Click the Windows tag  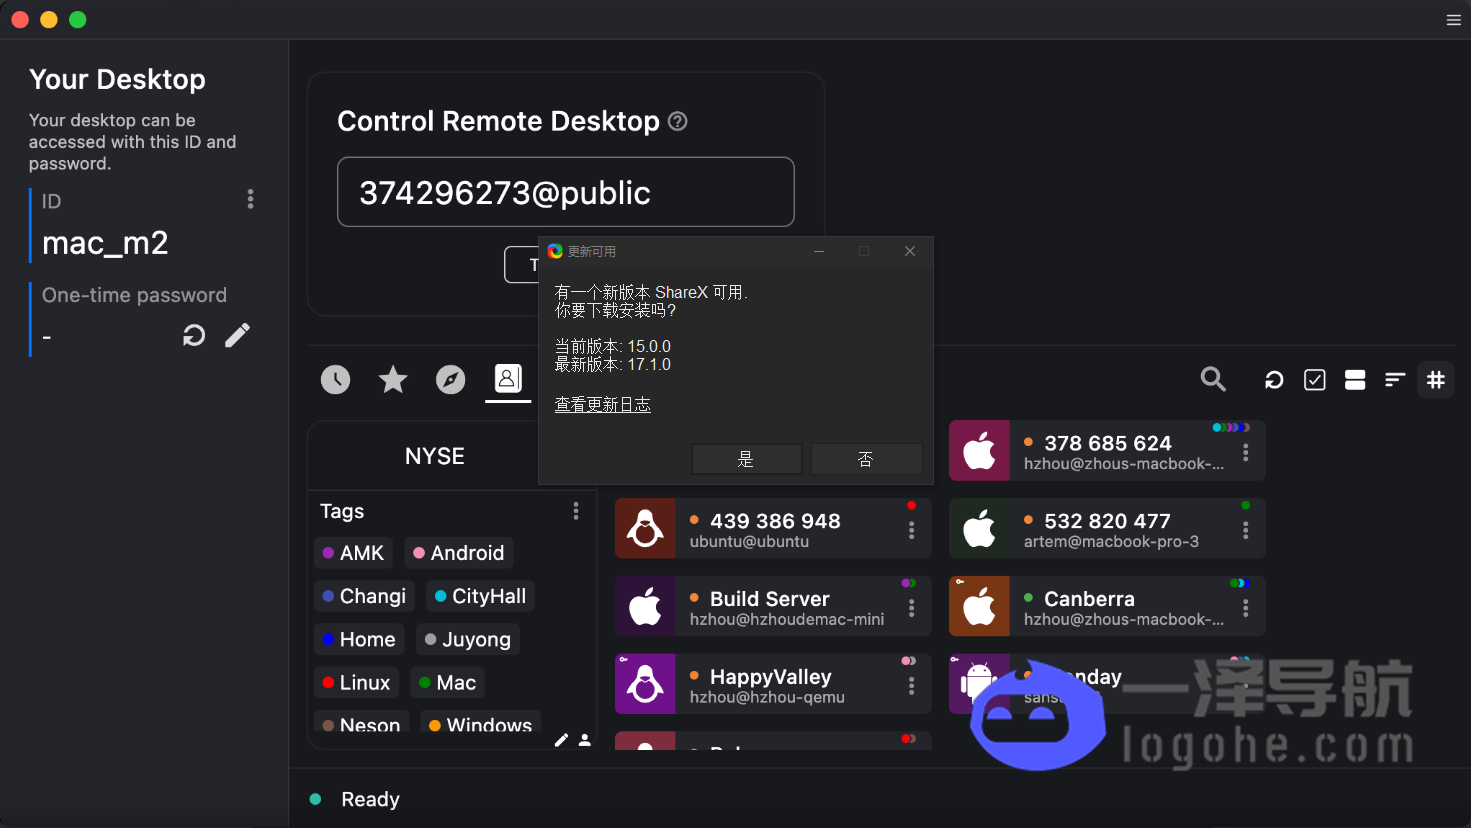481,723
